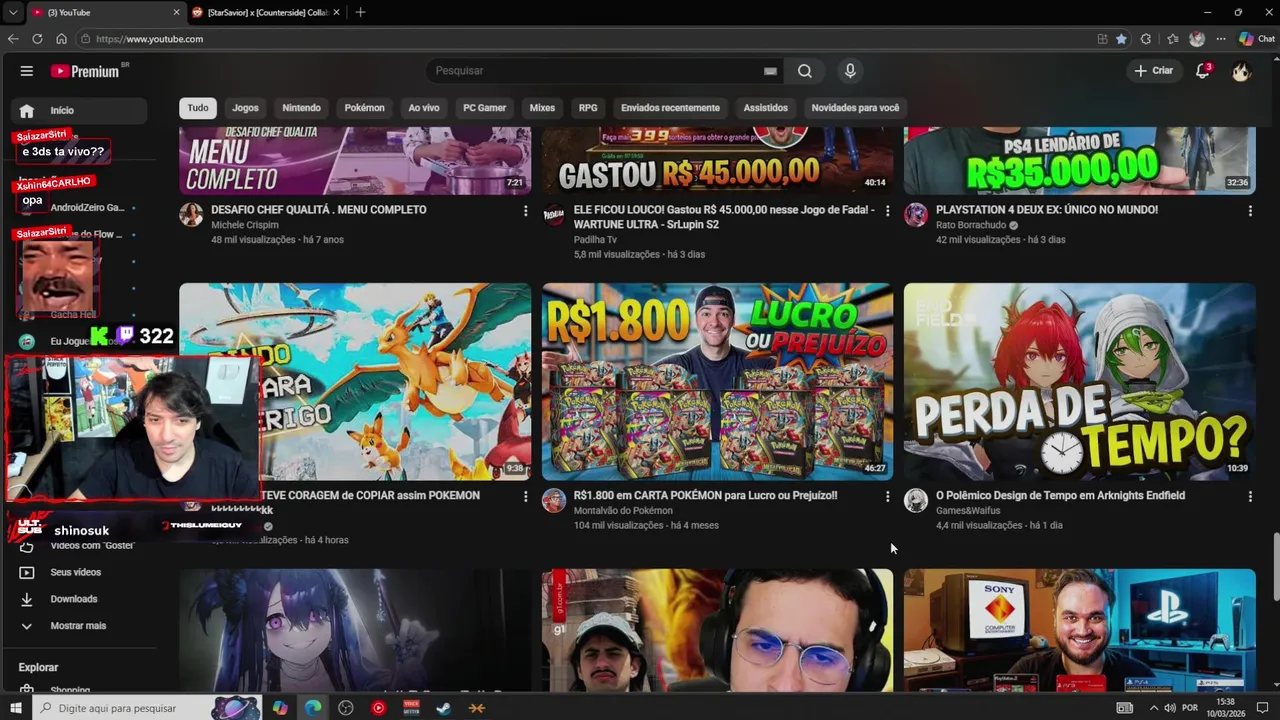Select the Assistidos filter chip
This screenshot has width=1280, height=720.
(x=765, y=108)
